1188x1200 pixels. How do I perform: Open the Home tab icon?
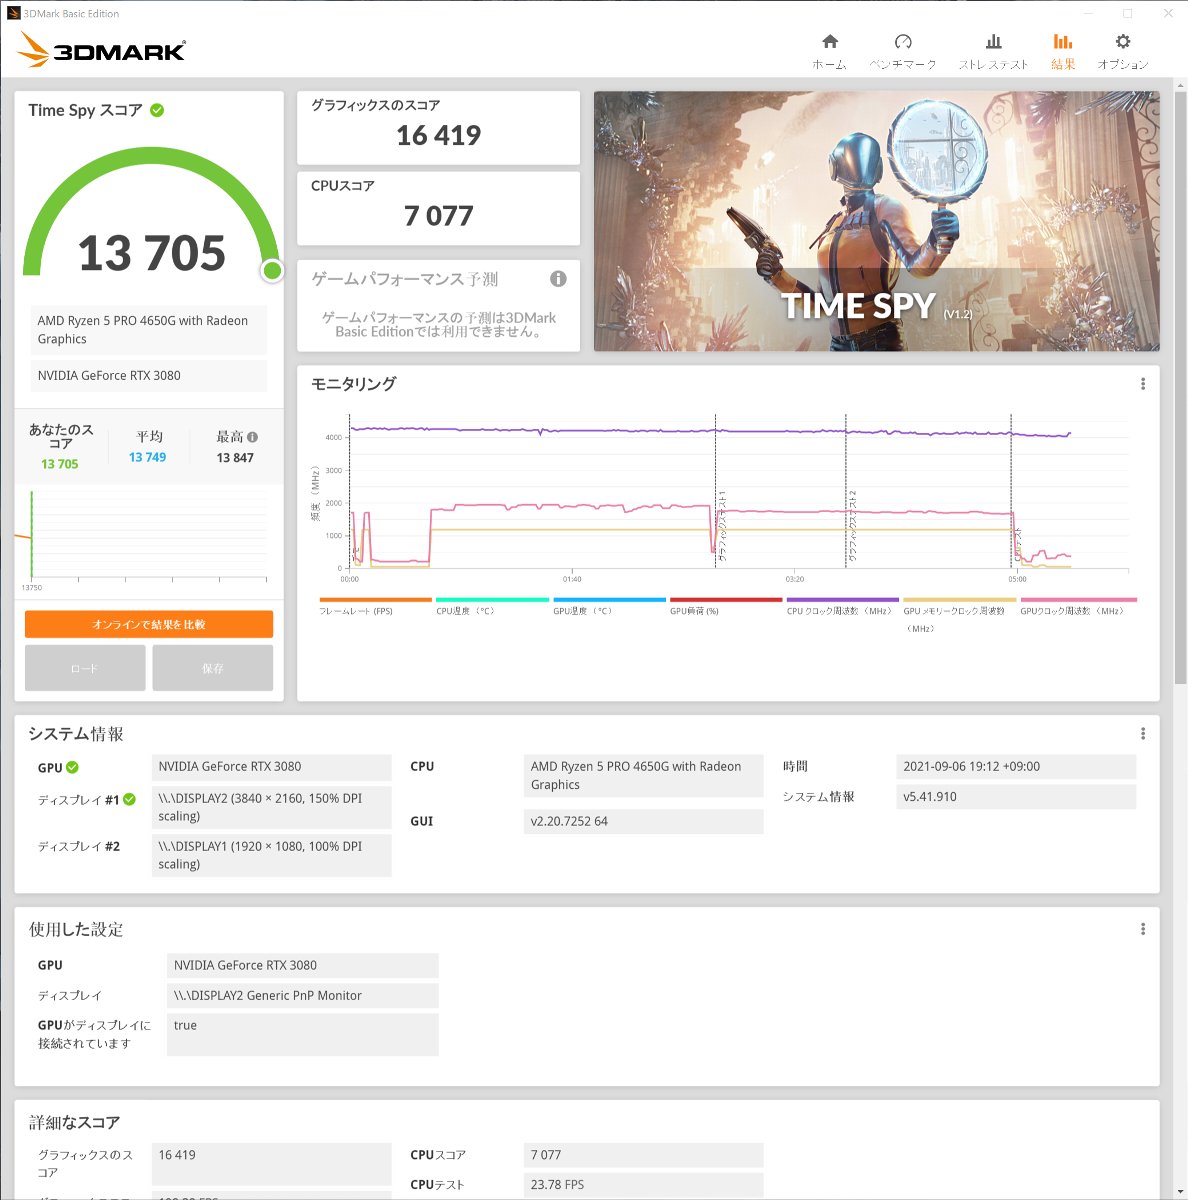click(829, 42)
